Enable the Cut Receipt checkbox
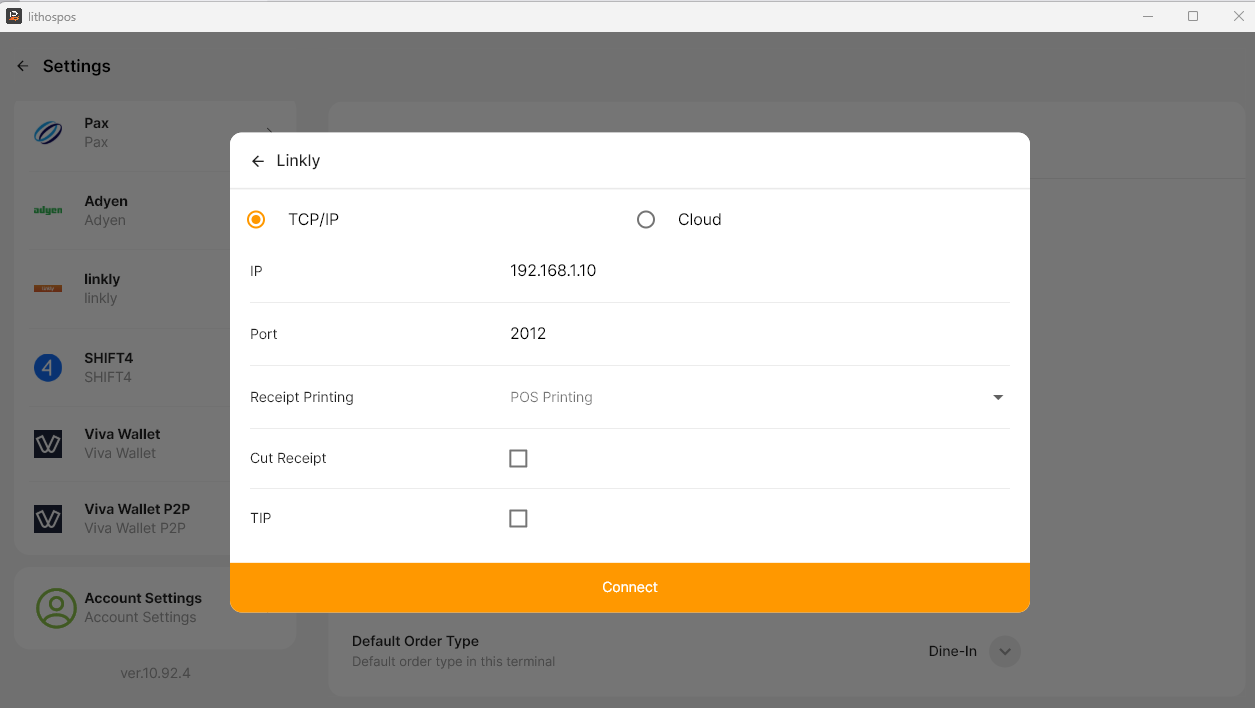This screenshot has height=708, width=1255. [518, 458]
